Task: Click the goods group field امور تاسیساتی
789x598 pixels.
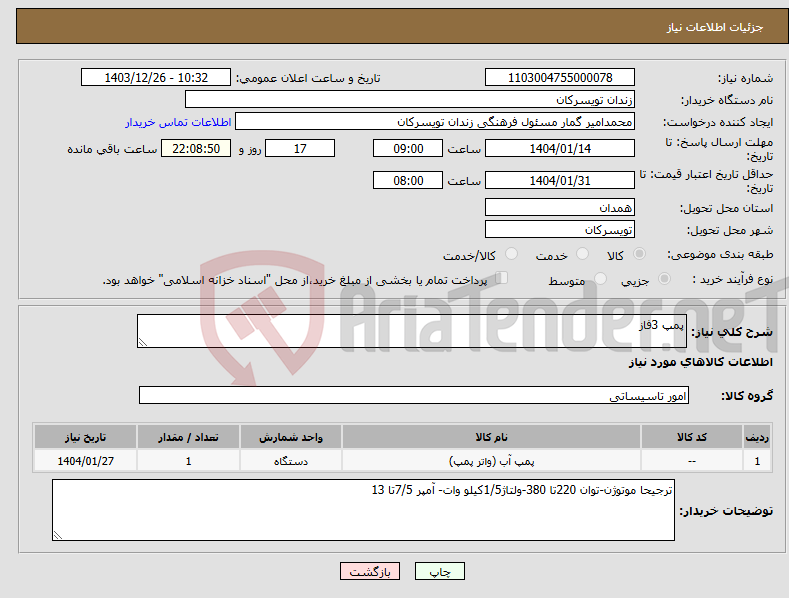Action: [414, 396]
